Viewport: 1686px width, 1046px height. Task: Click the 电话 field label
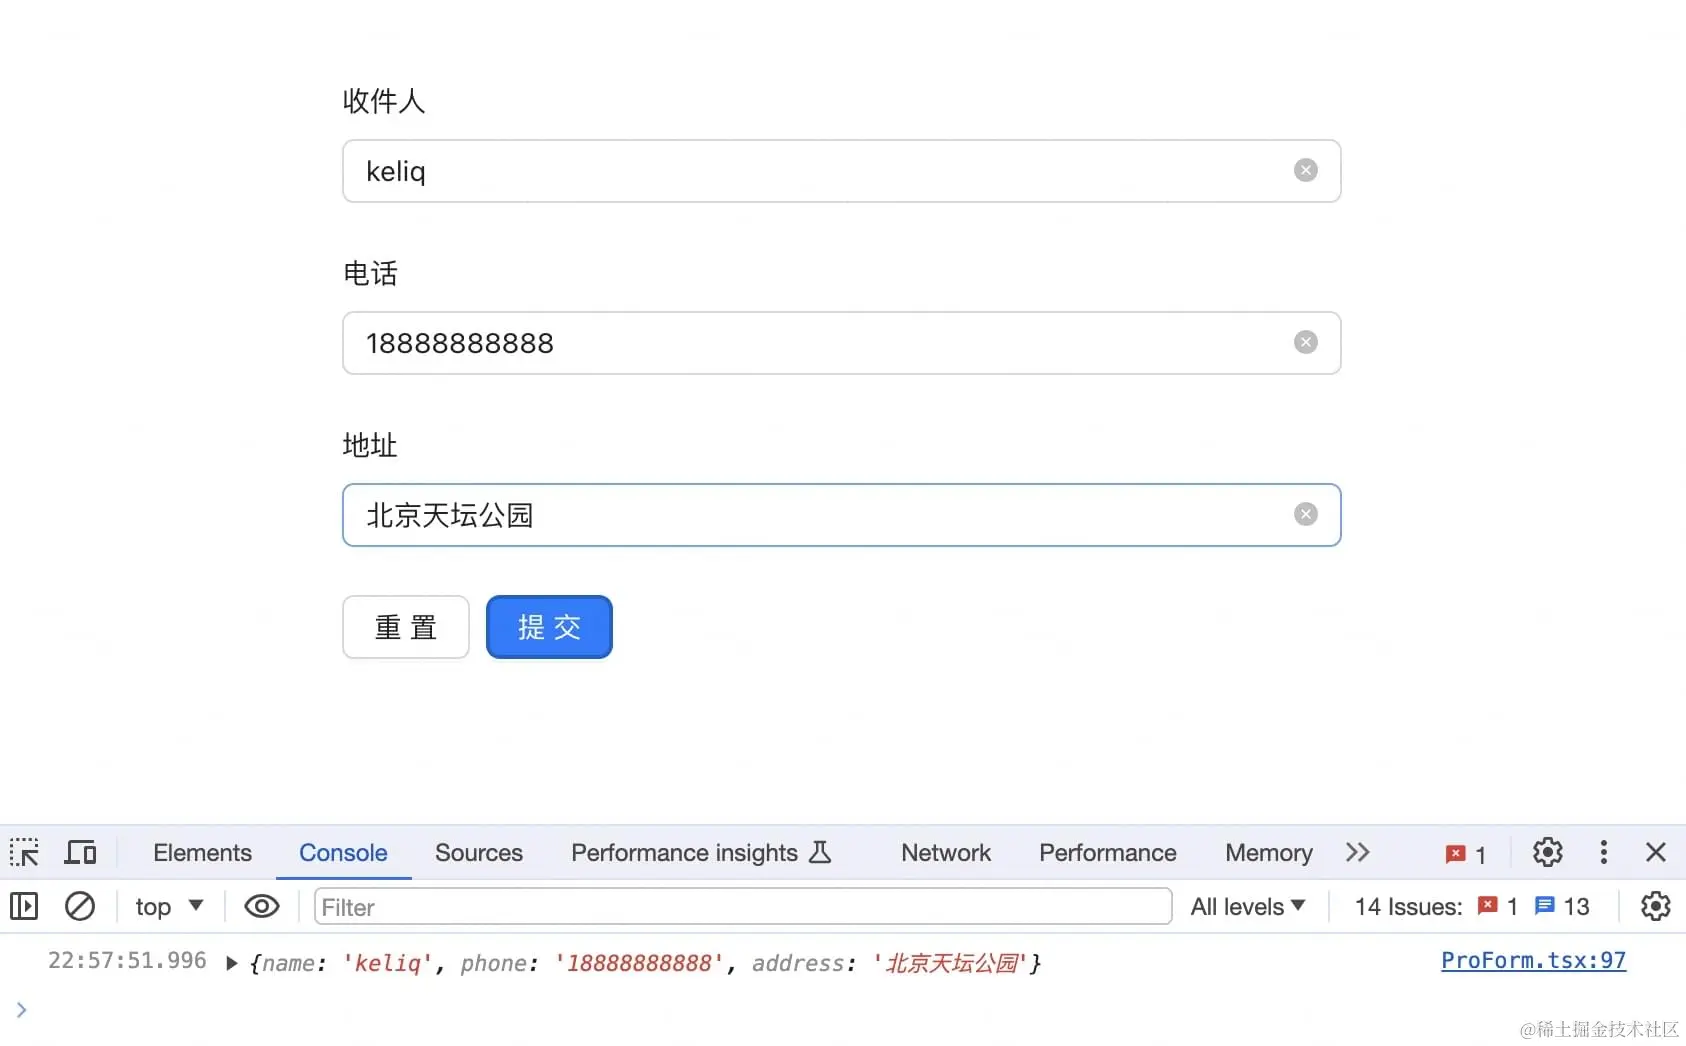click(x=370, y=273)
